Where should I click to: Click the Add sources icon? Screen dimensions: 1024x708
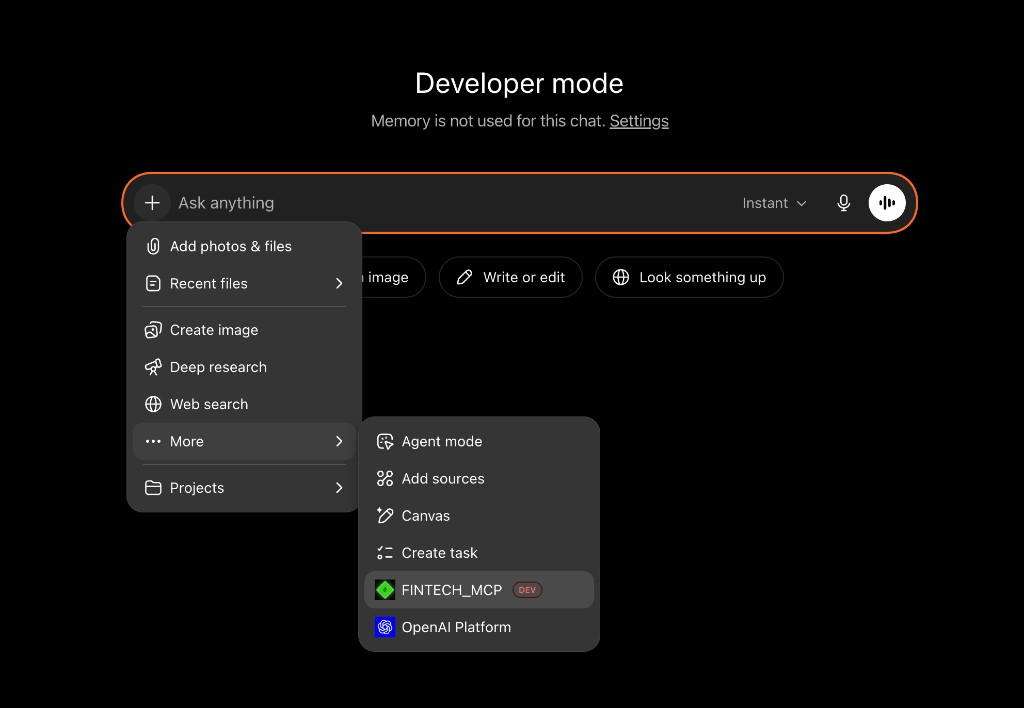[x=385, y=479]
